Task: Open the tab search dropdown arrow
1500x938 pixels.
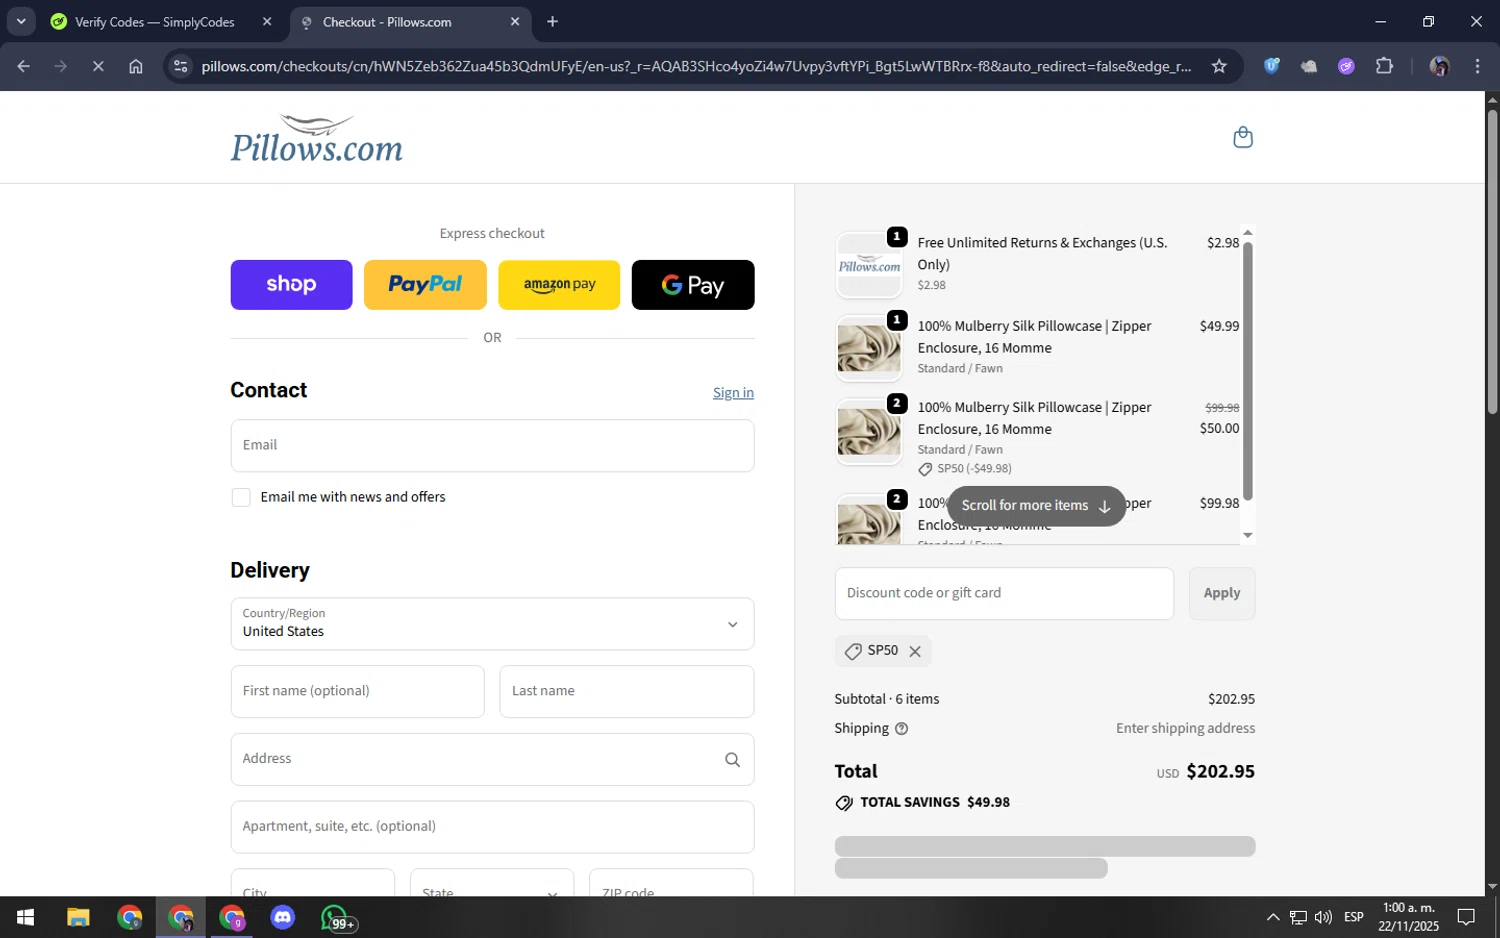Action: [x=21, y=21]
